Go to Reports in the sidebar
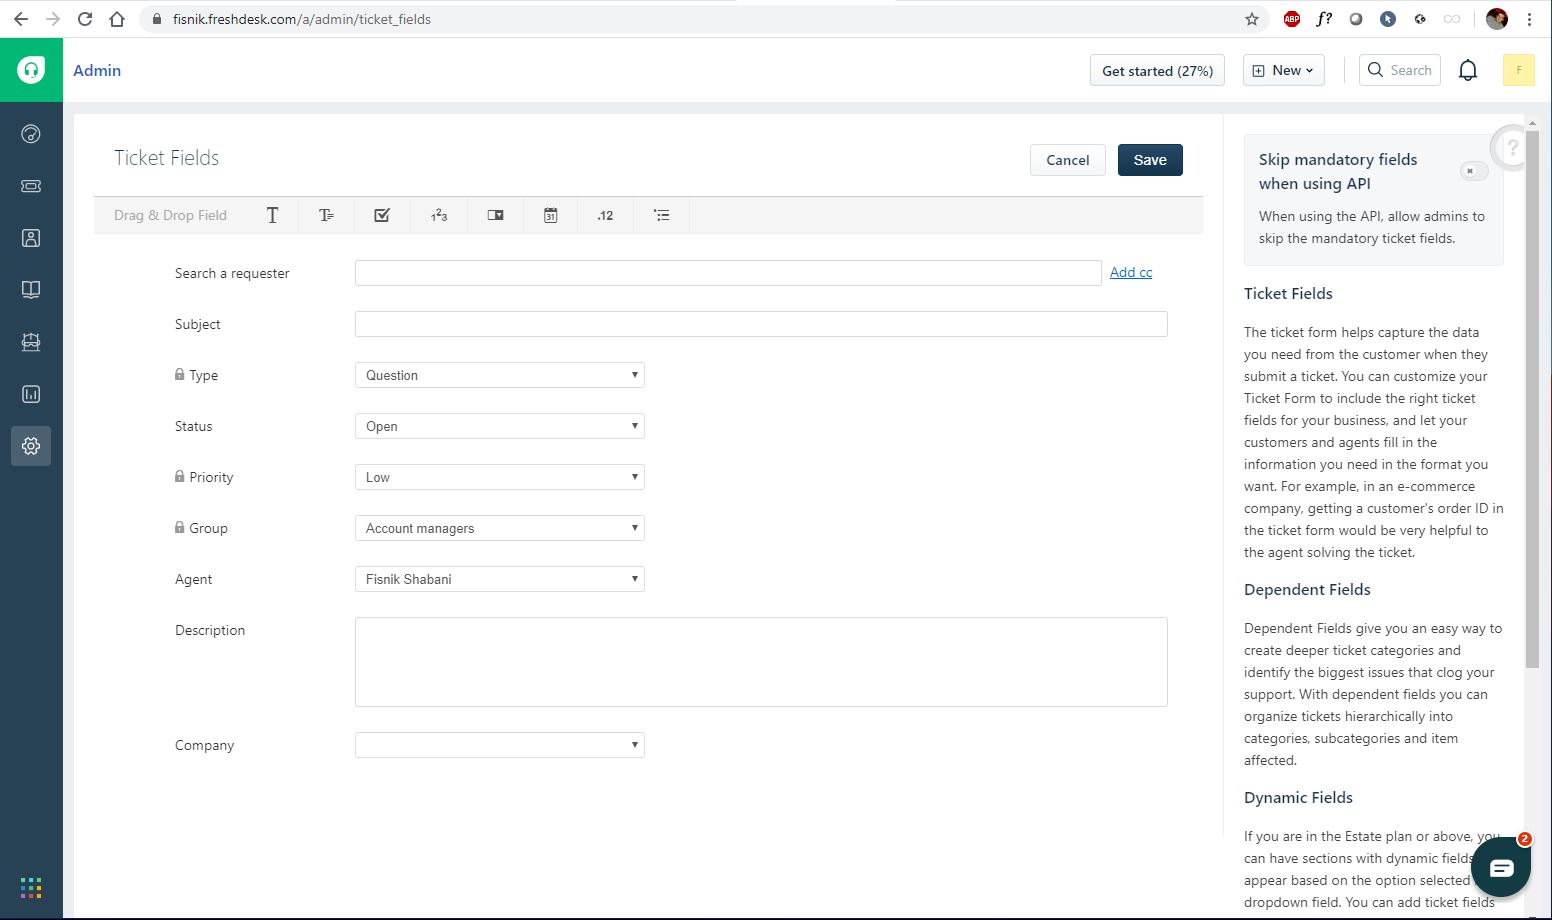This screenshot has width=1552, height=920. pos(31,394)
